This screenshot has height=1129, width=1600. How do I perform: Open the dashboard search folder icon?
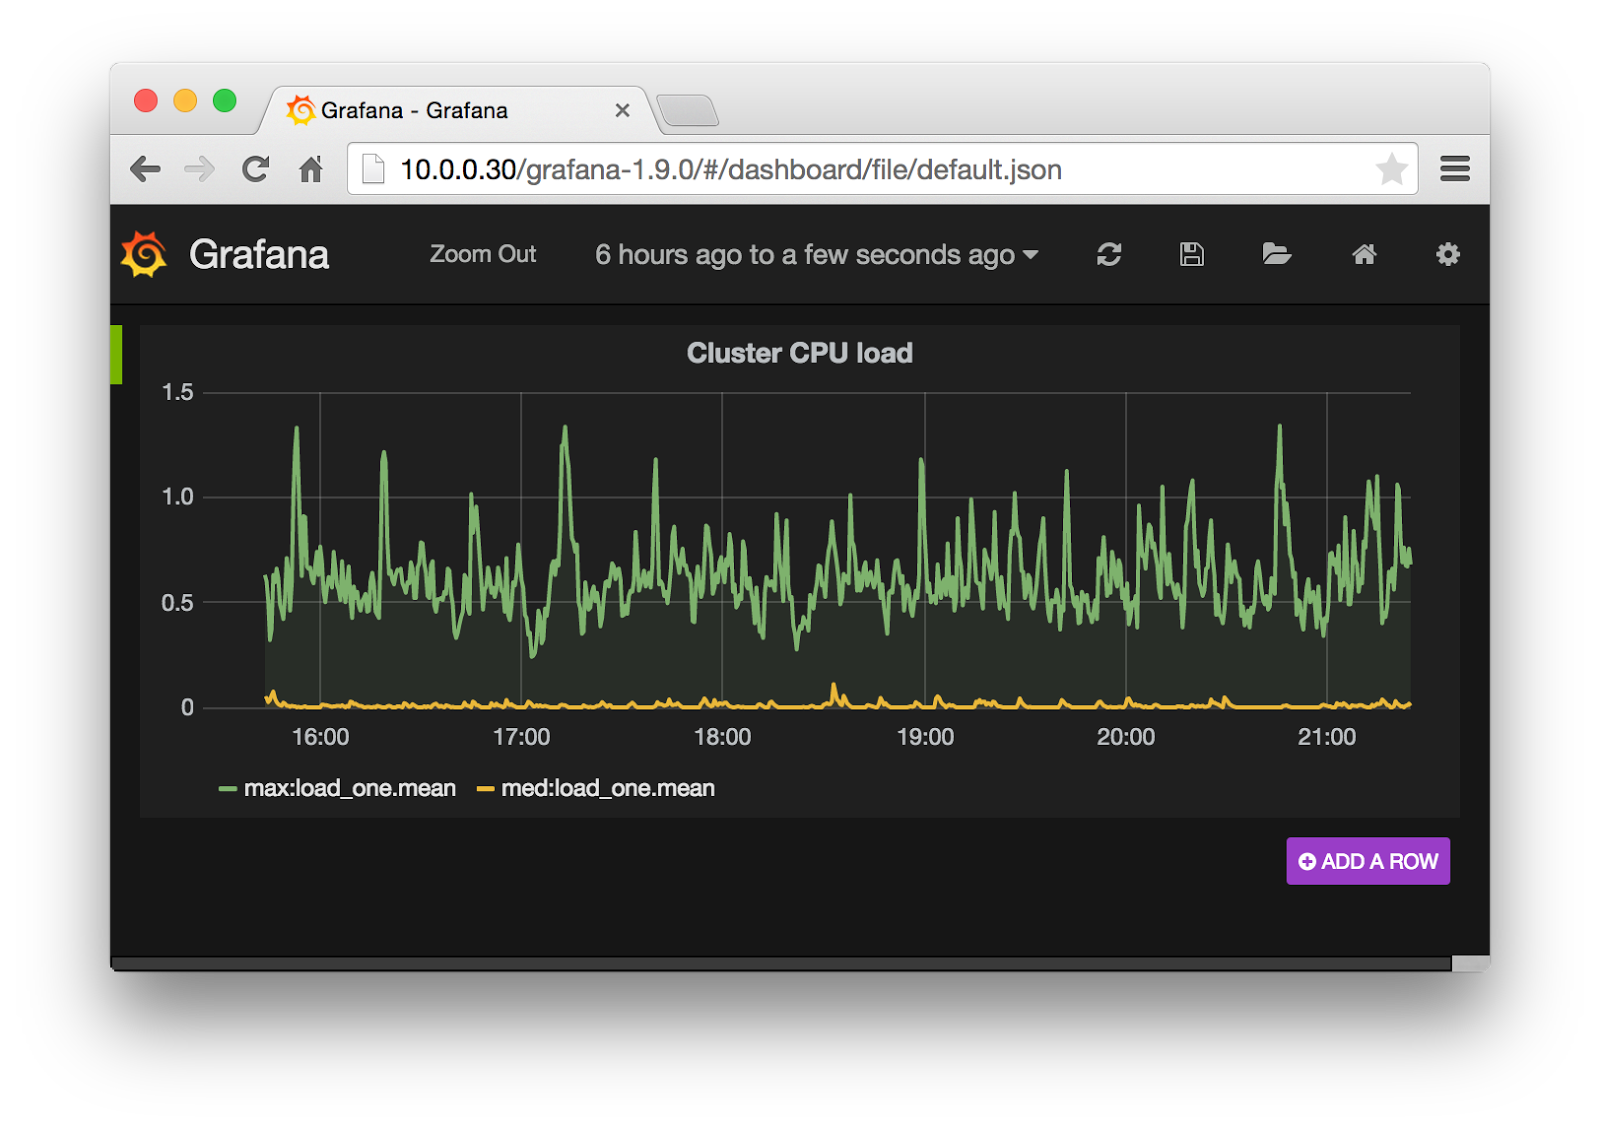pos(1276,254)
